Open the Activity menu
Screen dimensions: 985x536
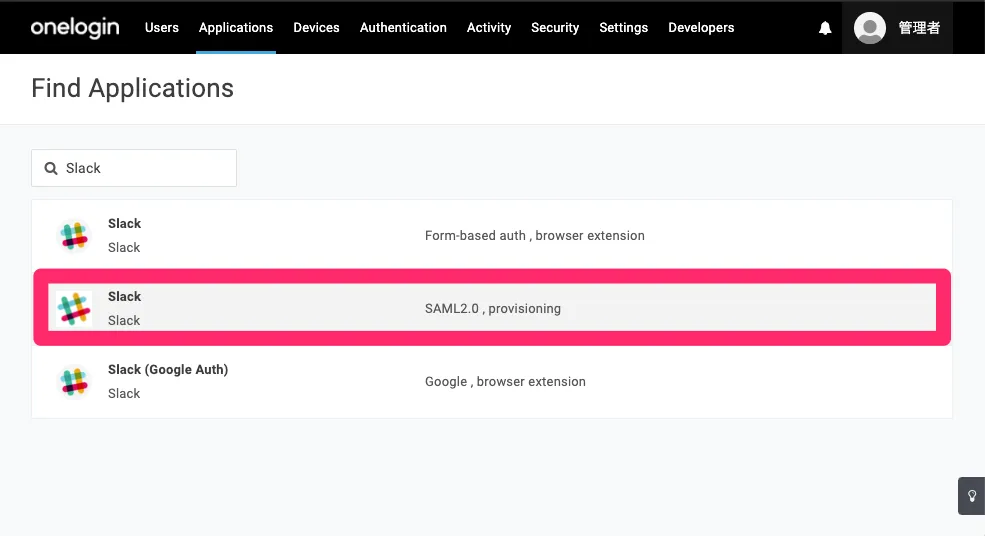(489, 27)
